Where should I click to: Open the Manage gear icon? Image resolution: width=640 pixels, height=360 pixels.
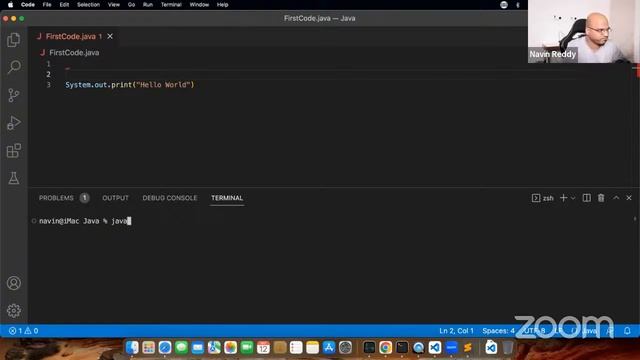[13, 311]
